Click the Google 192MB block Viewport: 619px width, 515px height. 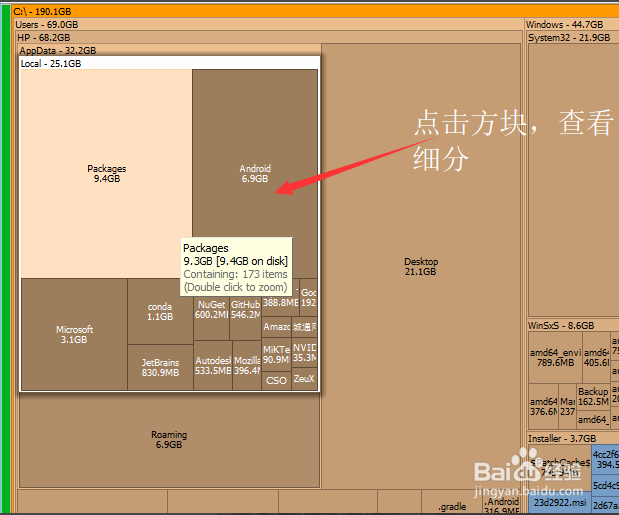308,298
